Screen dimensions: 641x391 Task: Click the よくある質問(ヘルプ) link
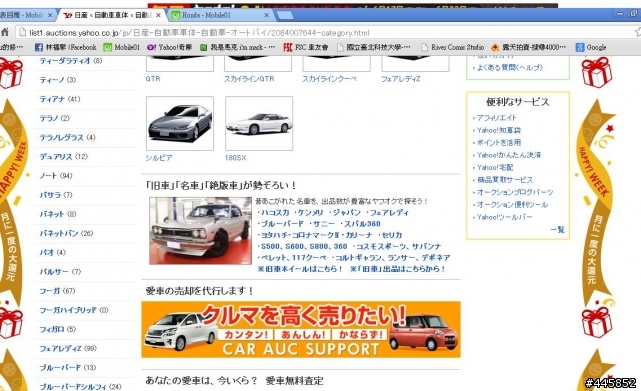[x=510, y=67]
